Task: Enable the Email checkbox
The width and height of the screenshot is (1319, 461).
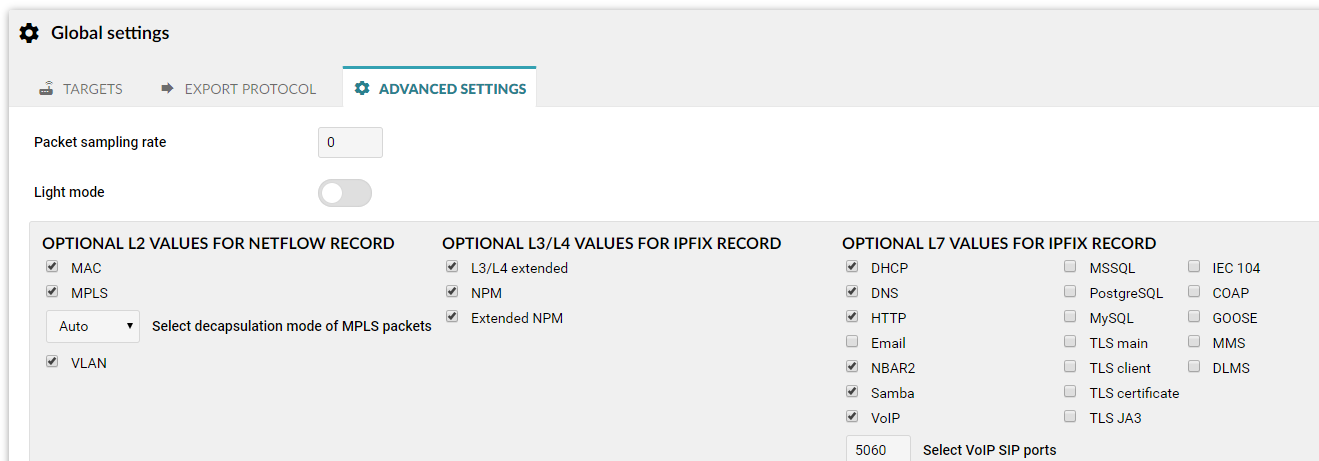Action: [x=852, y=342]
